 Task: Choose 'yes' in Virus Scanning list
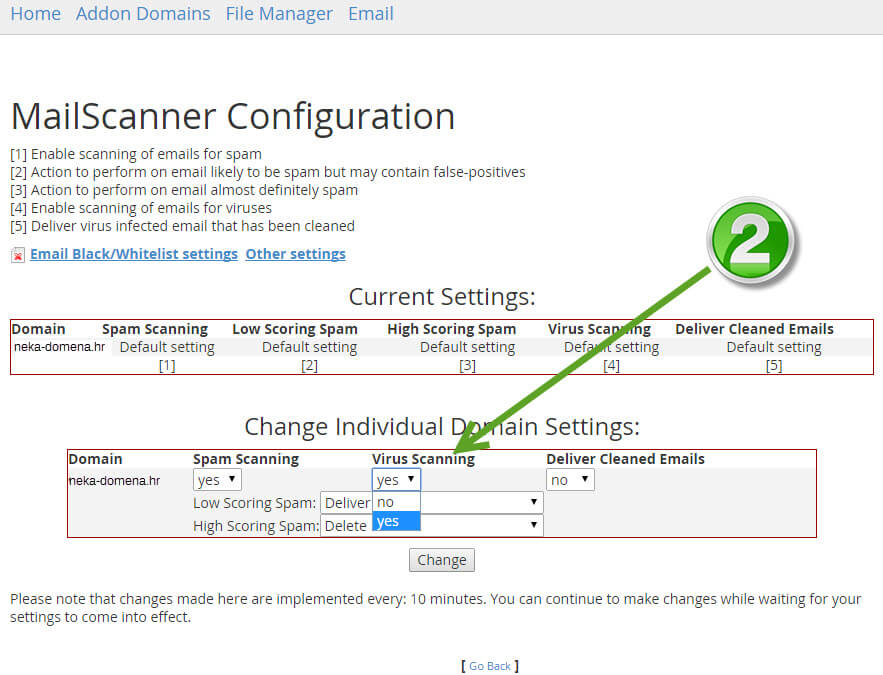tap(396, 521)
